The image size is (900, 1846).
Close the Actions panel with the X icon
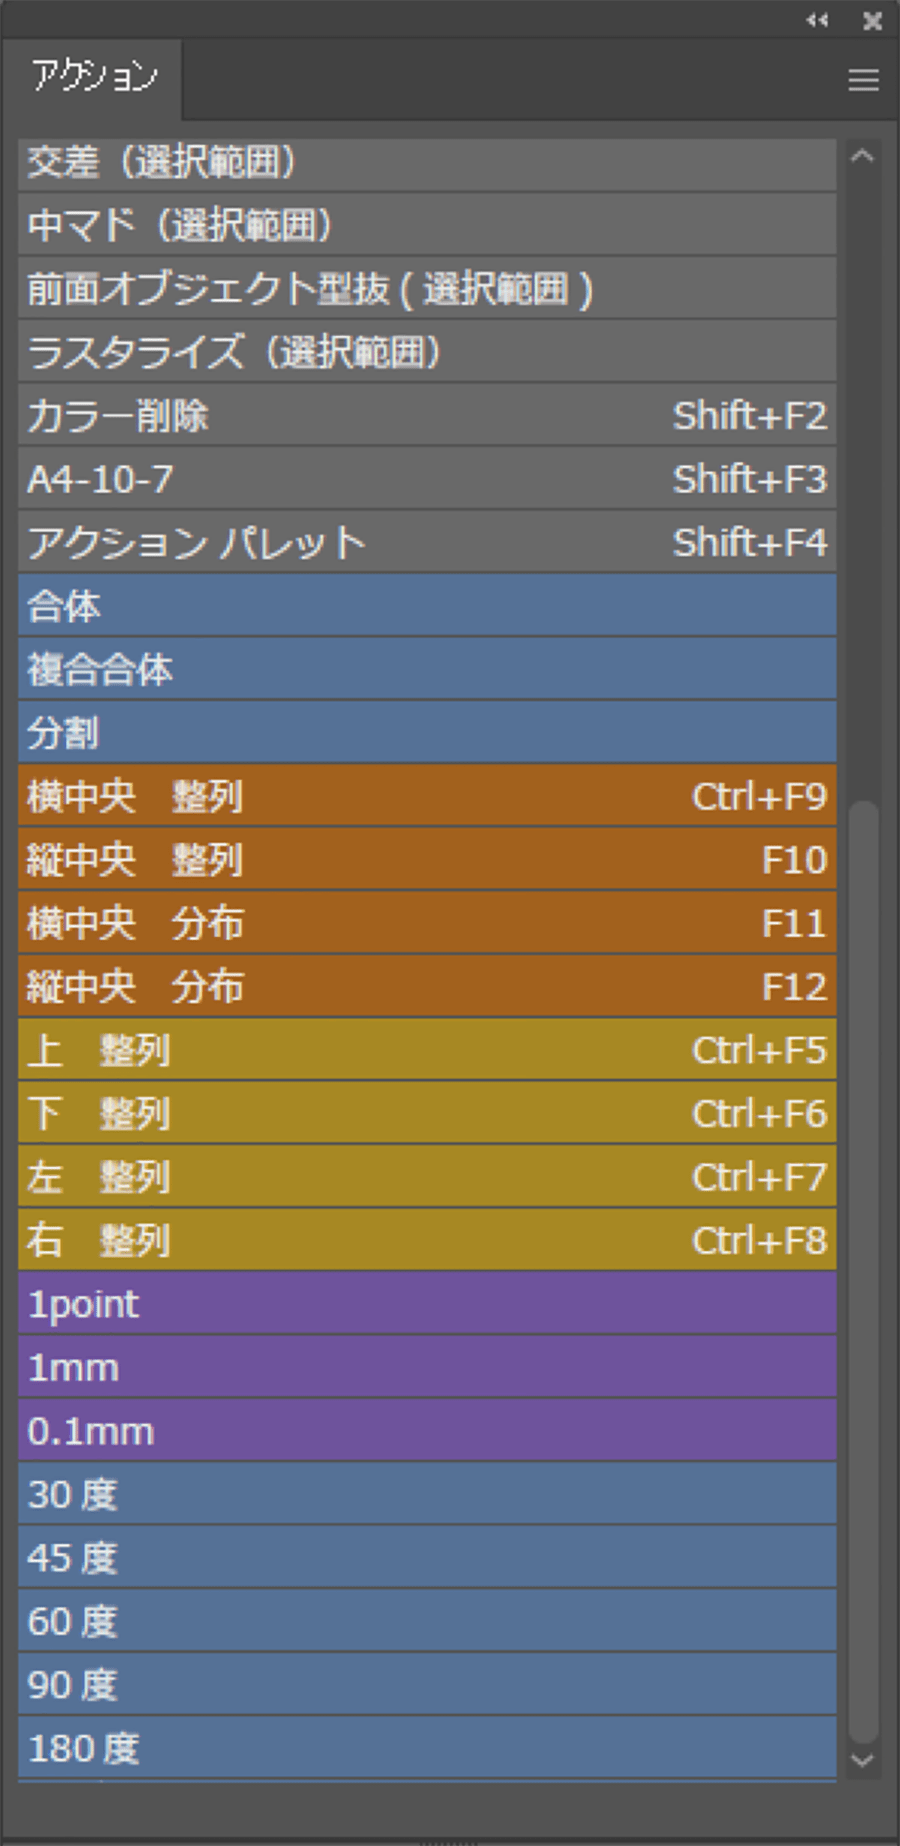(x=872, y=20)
